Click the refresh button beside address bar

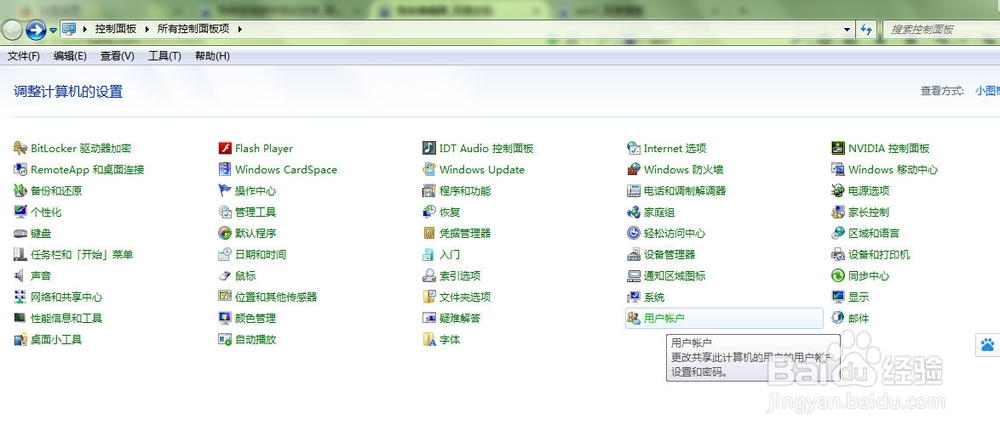(866, 29)
